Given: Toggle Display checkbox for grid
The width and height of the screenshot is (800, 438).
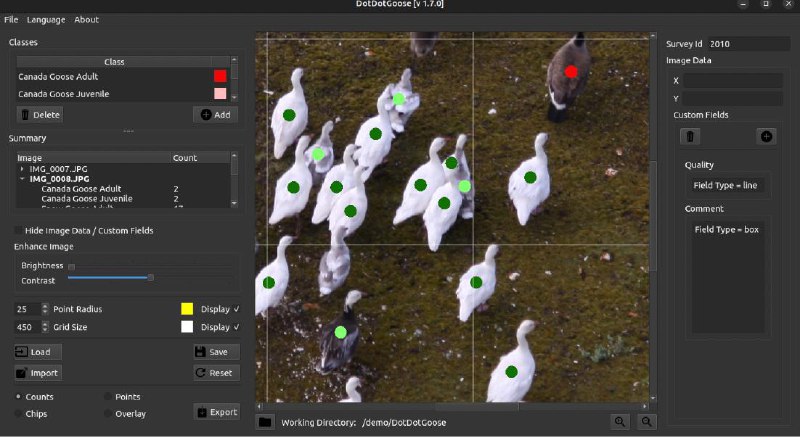Looking at the screenshot, I should pyautogui.click(x=236, y=327).
